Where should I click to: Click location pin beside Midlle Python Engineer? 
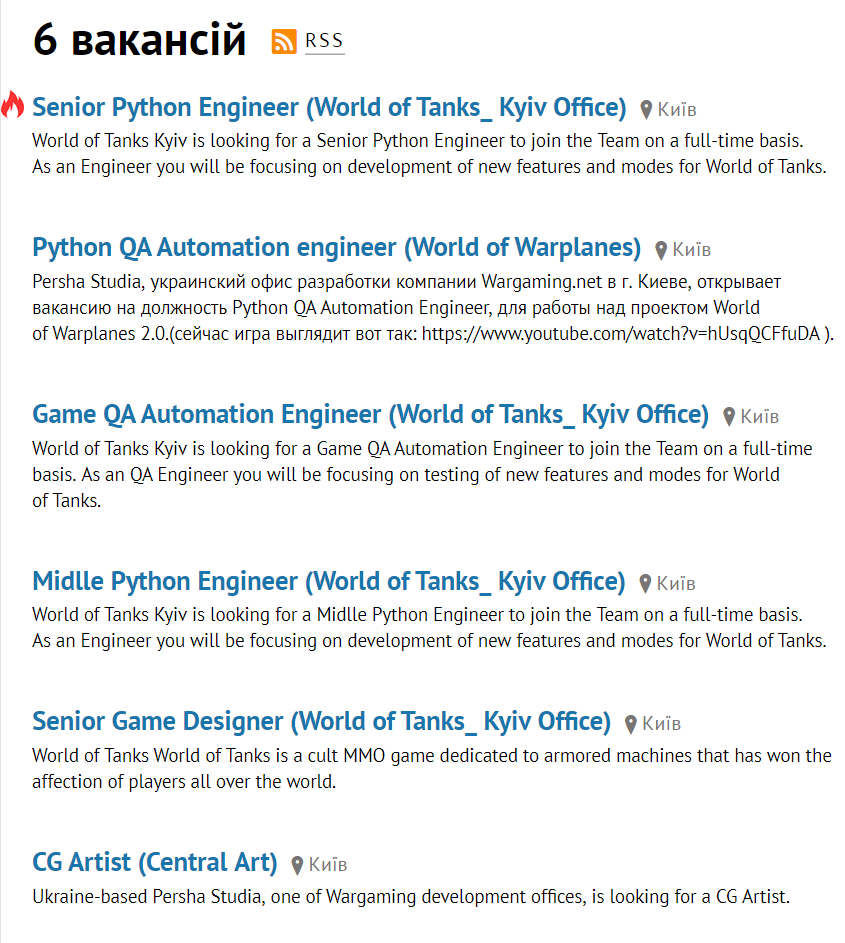click(645, 583)
